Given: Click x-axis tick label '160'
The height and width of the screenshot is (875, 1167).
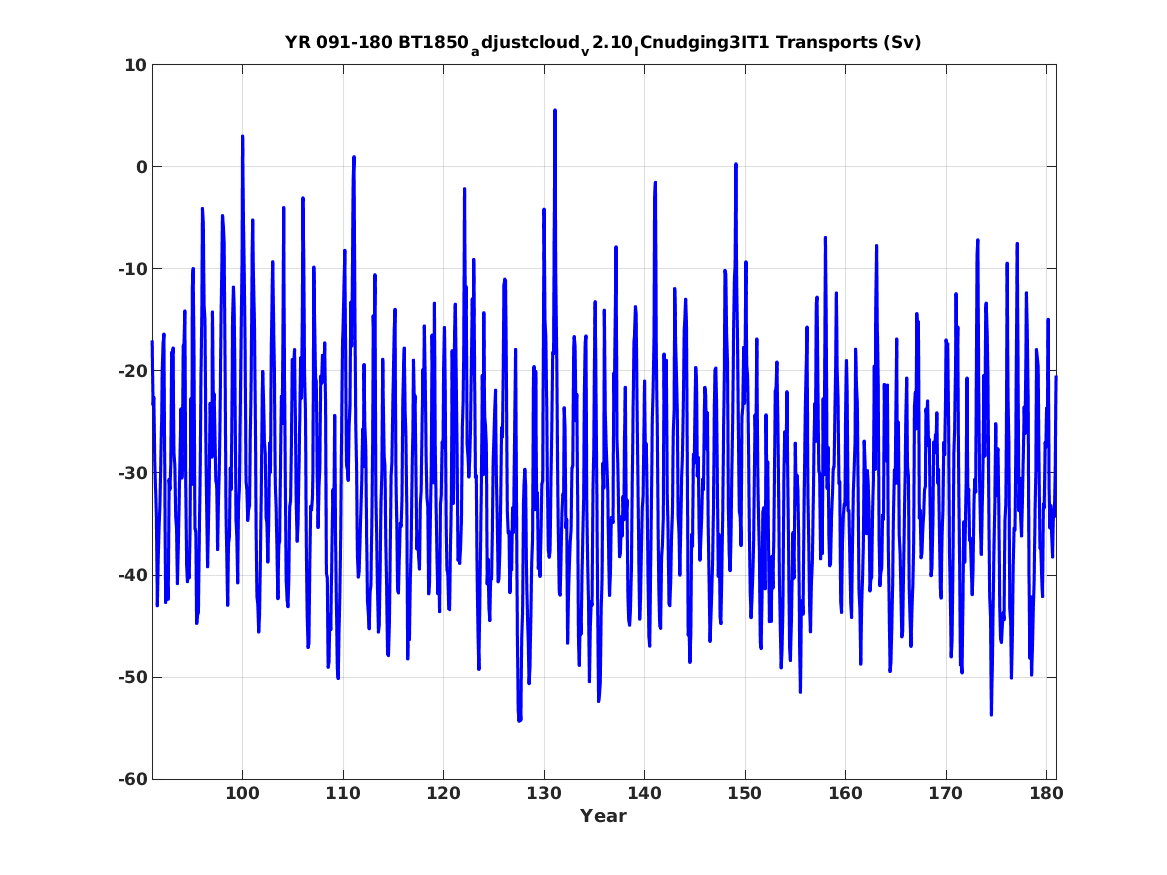Looking at the screenshot, I should pyautogui.click(x=845, y=794).
